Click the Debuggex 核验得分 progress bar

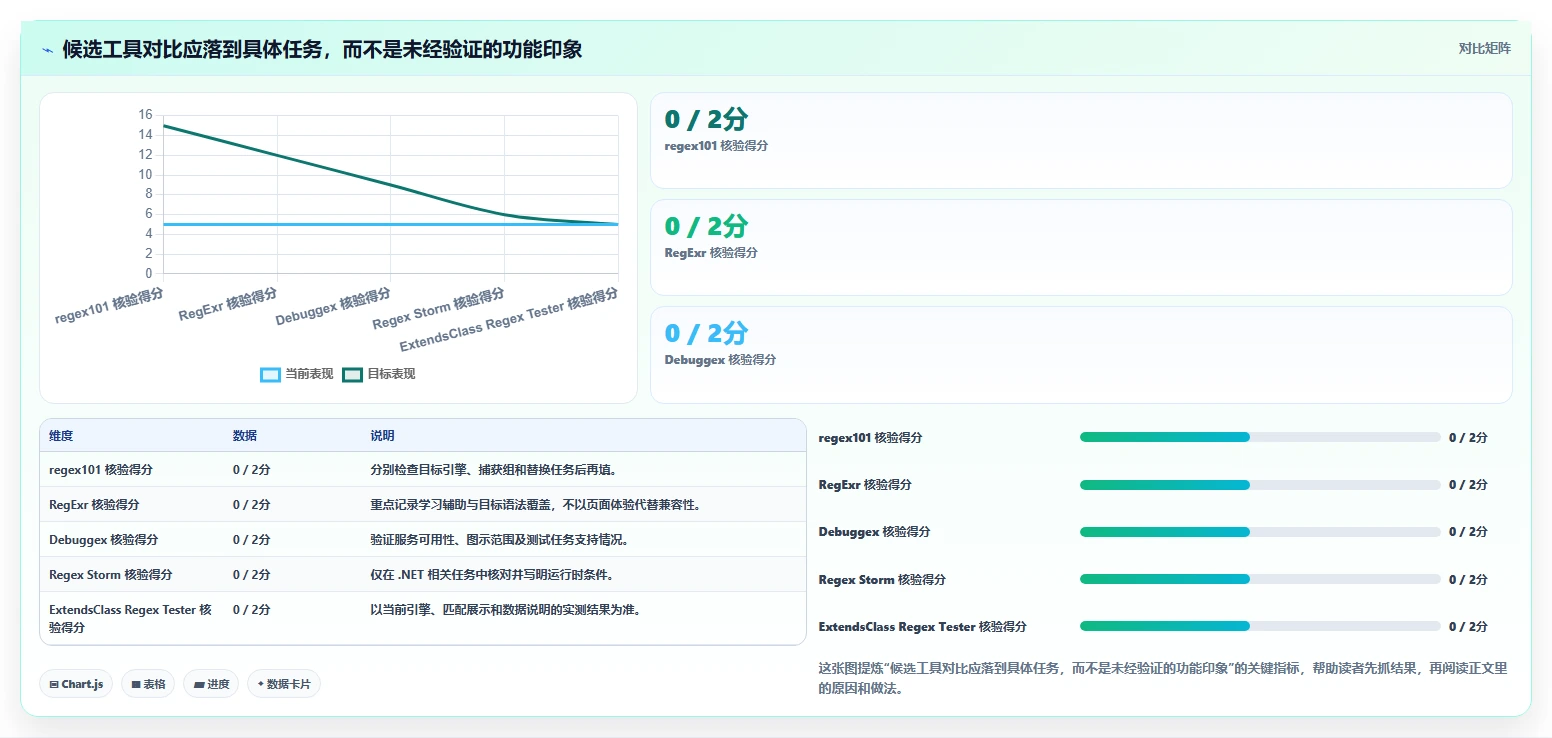tap(1260, 532)
